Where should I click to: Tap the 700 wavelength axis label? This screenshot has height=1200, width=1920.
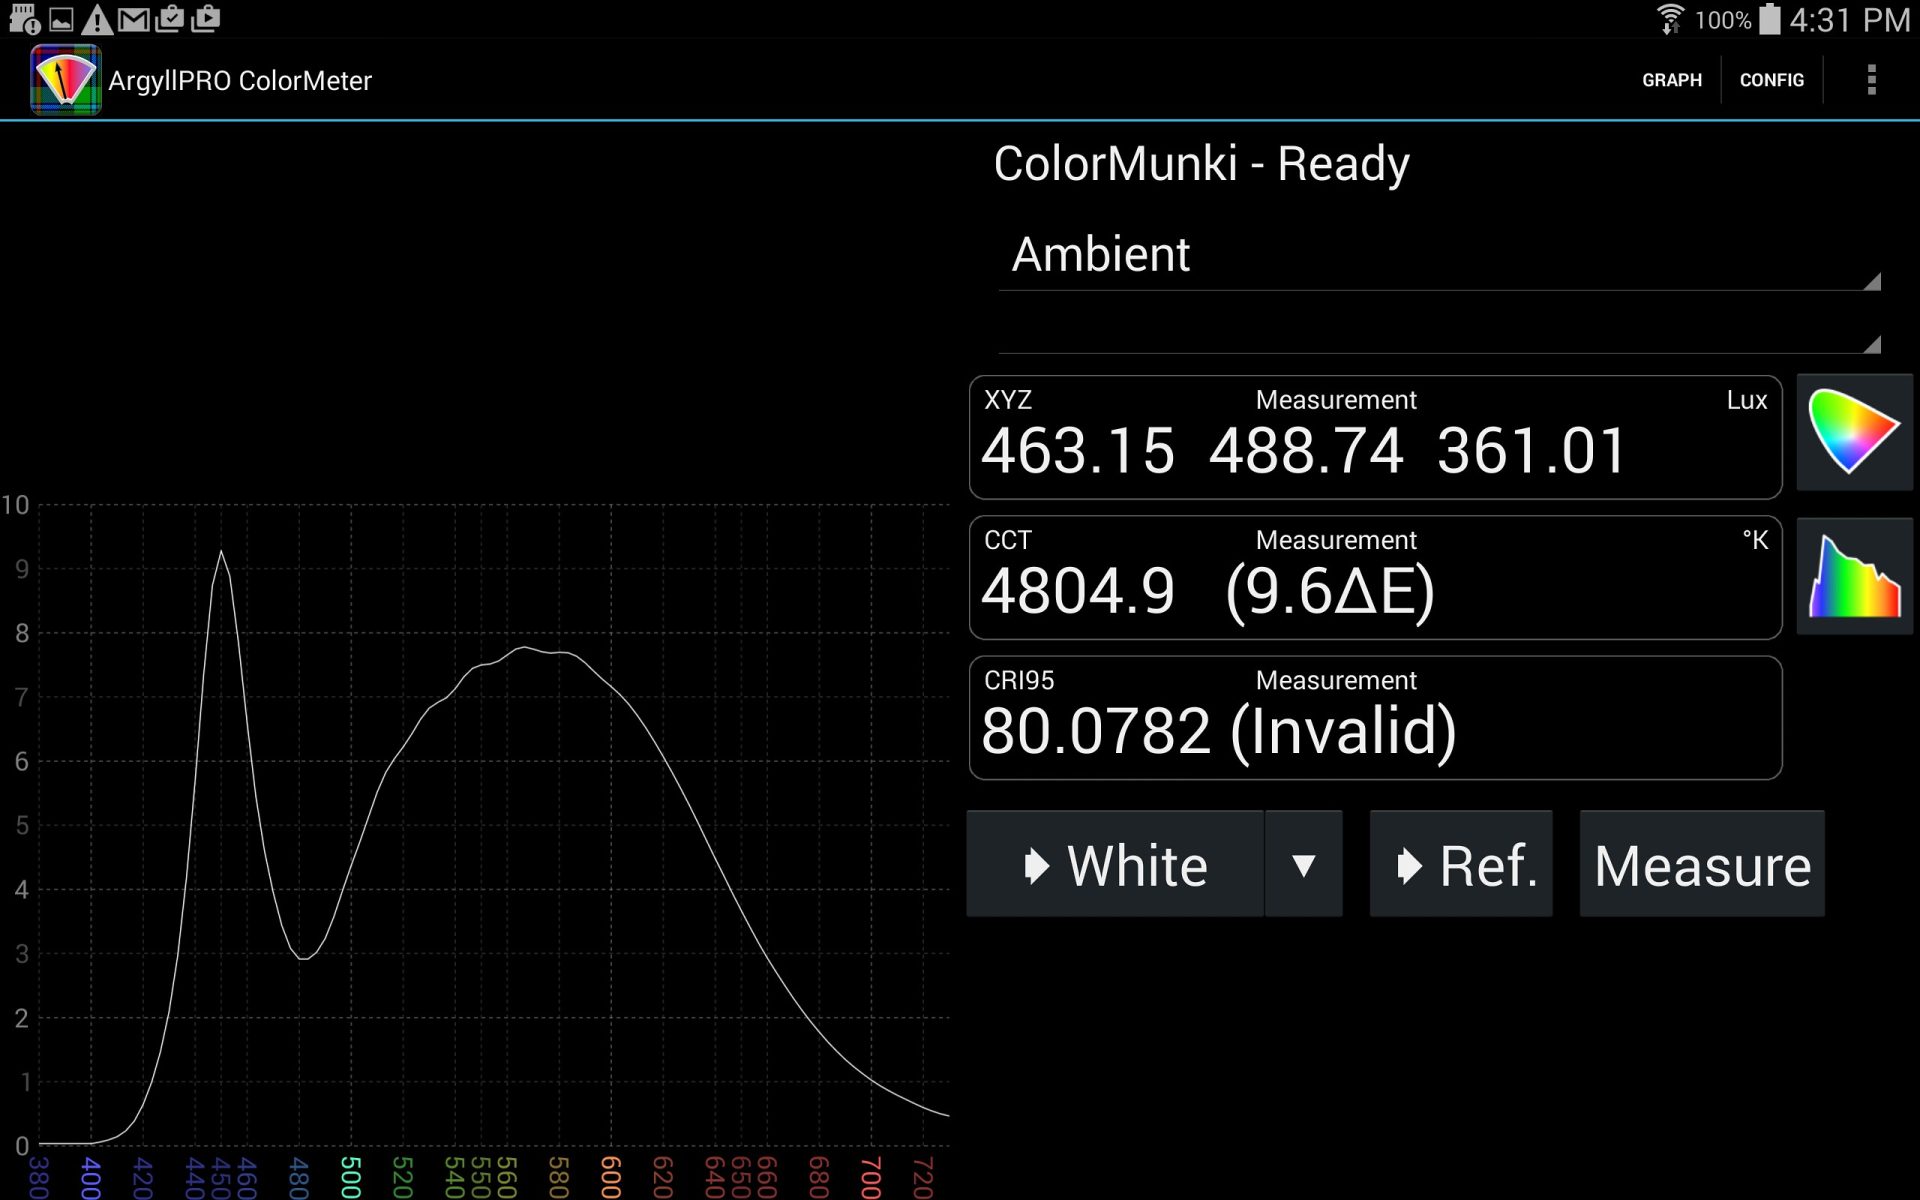(871, 1177)
